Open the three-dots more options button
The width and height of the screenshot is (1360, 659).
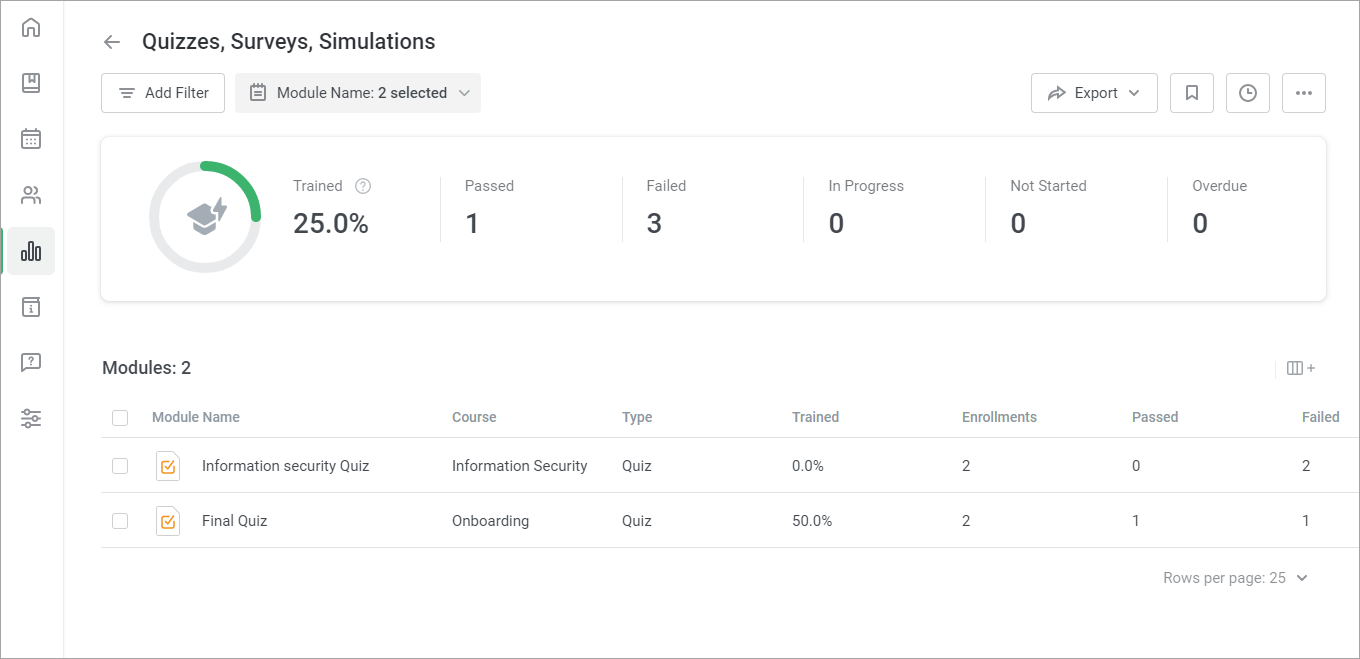(1303, 93)
